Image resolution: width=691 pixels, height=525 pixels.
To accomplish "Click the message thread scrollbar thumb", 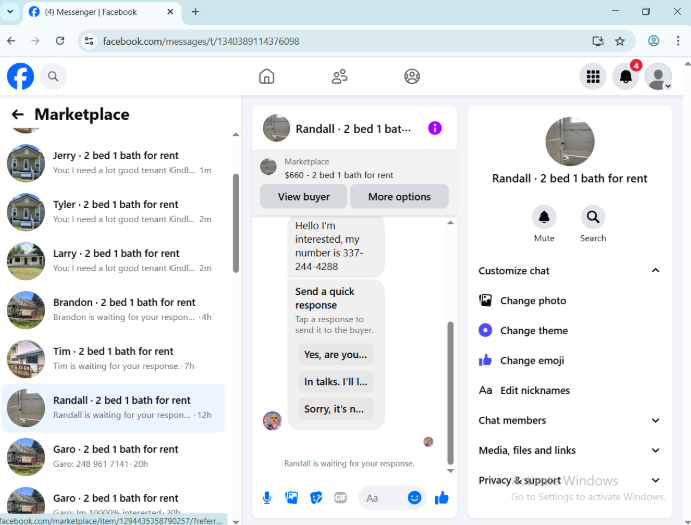I will click(450, 393).
